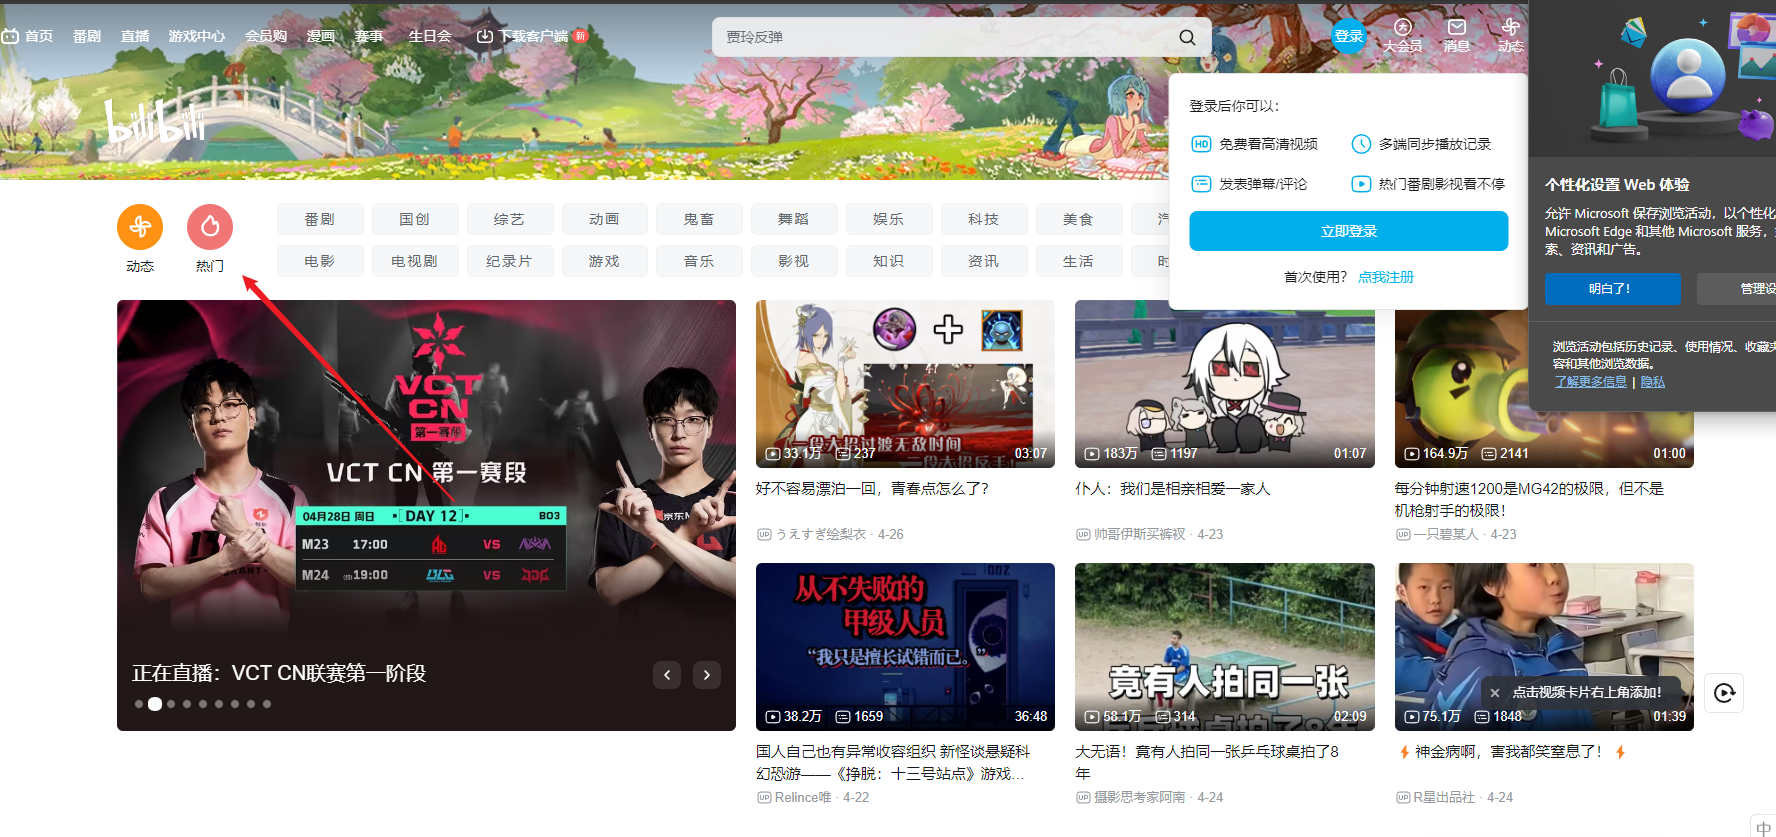Click 隐私 link in Edge panel
The width and height of the screenshot is (1776, 837).
1653,382
